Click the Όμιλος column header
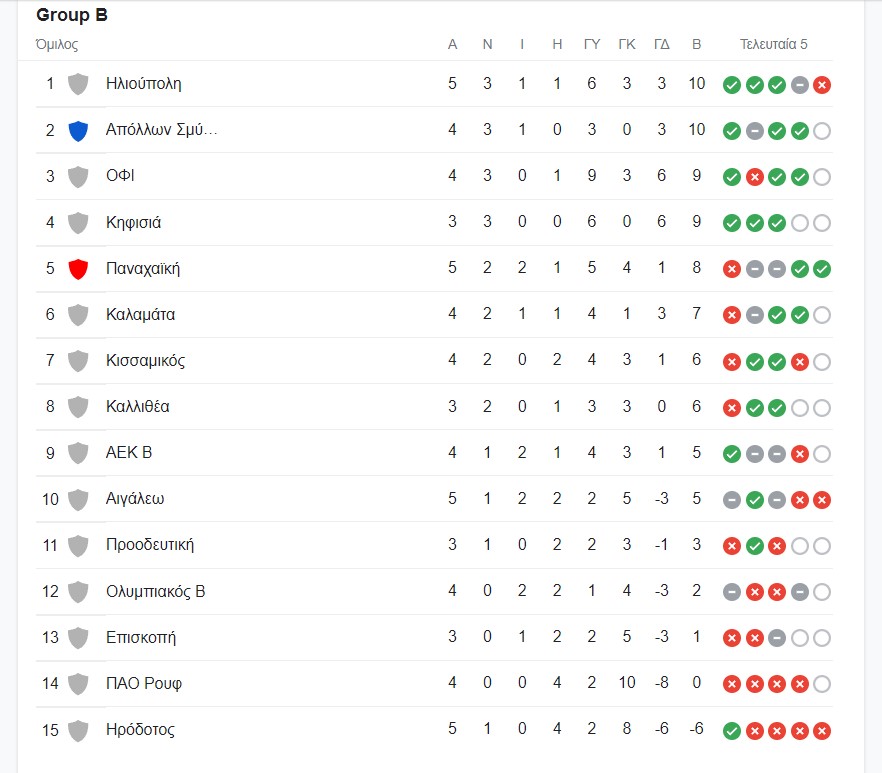The image size is (882, 773). (x=57, y=44)
